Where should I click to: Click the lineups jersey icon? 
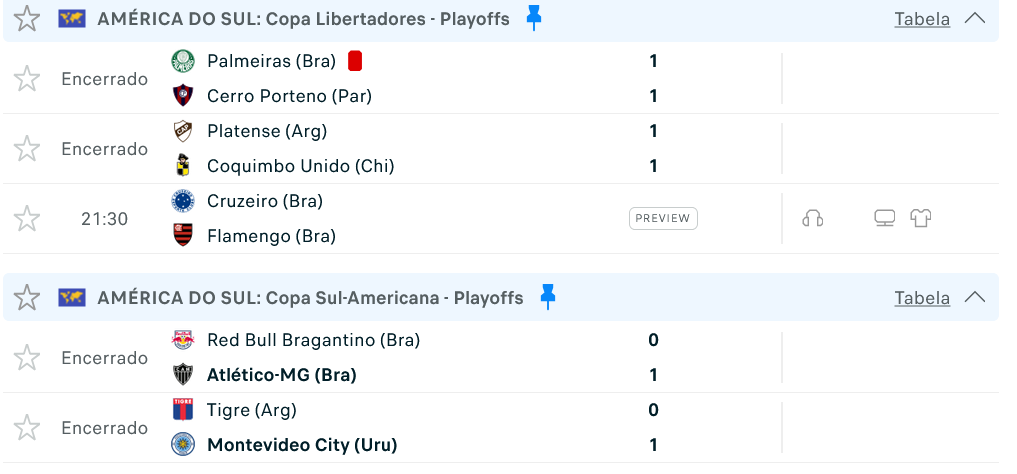click(x=921, y=219)
